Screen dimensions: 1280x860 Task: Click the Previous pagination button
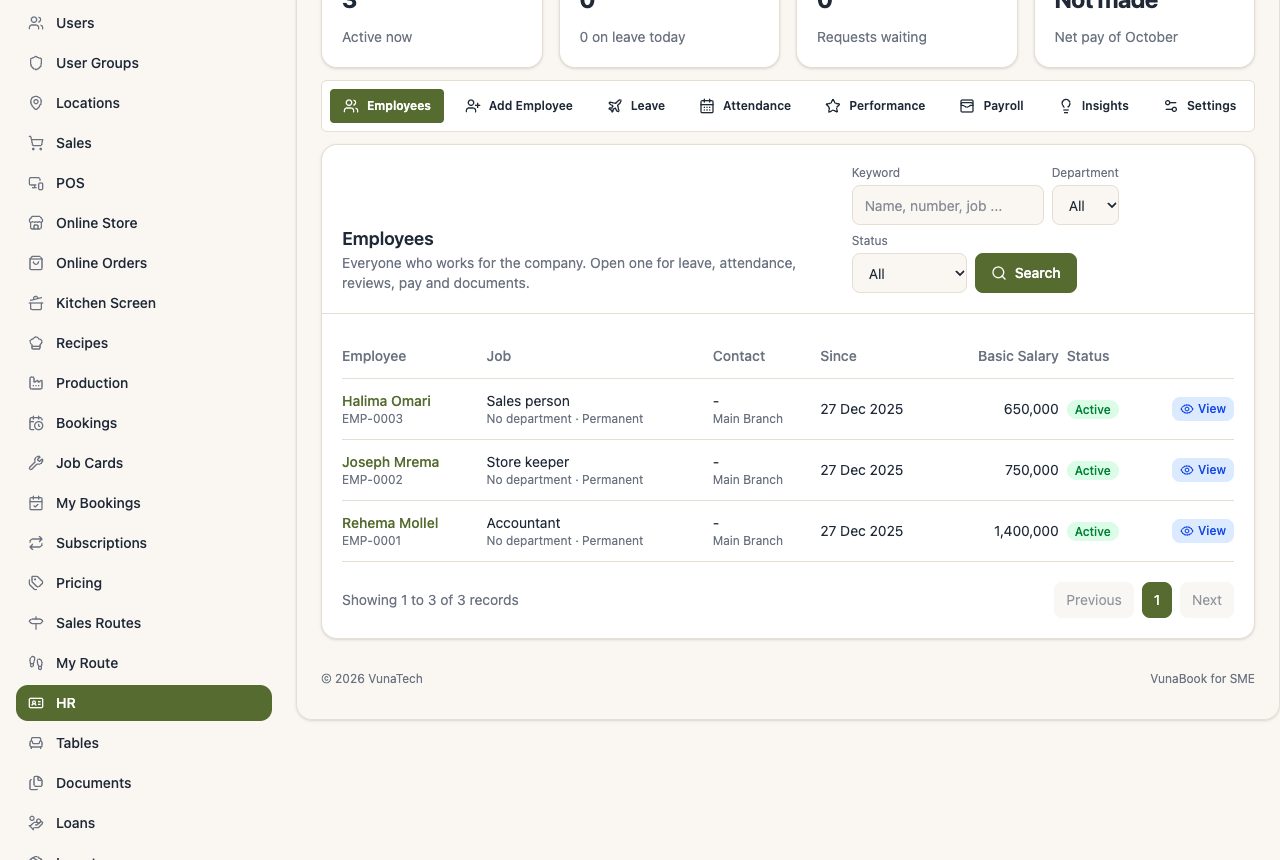pyautogui.click(x=1094, y=600)
